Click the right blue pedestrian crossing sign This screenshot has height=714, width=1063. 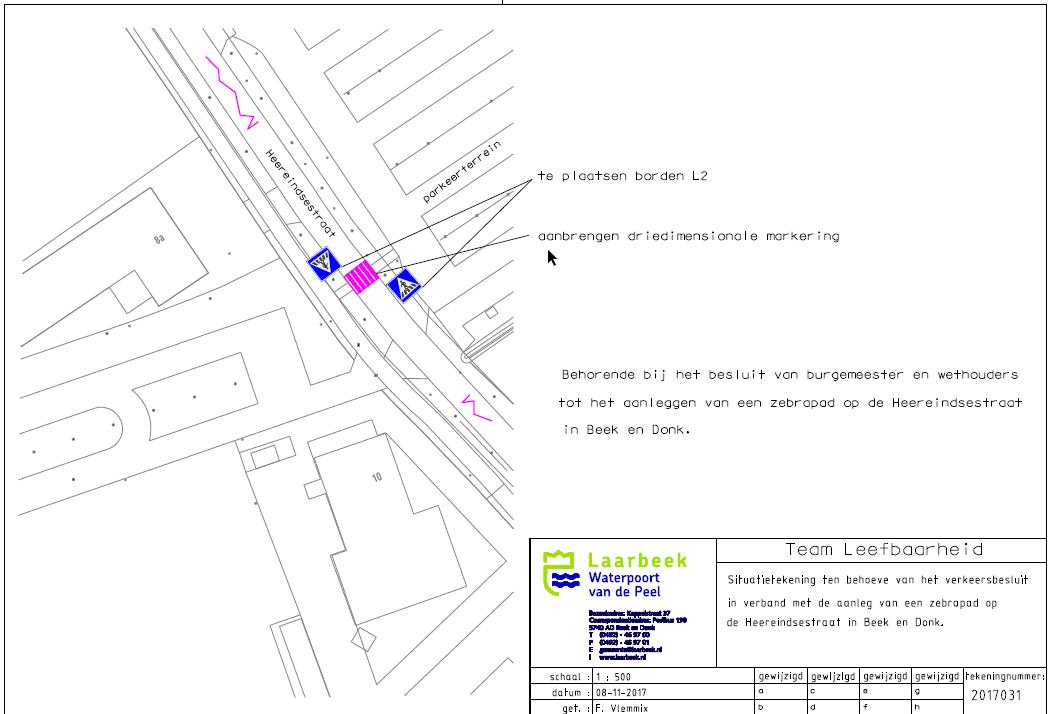click(x=404, y=286)
